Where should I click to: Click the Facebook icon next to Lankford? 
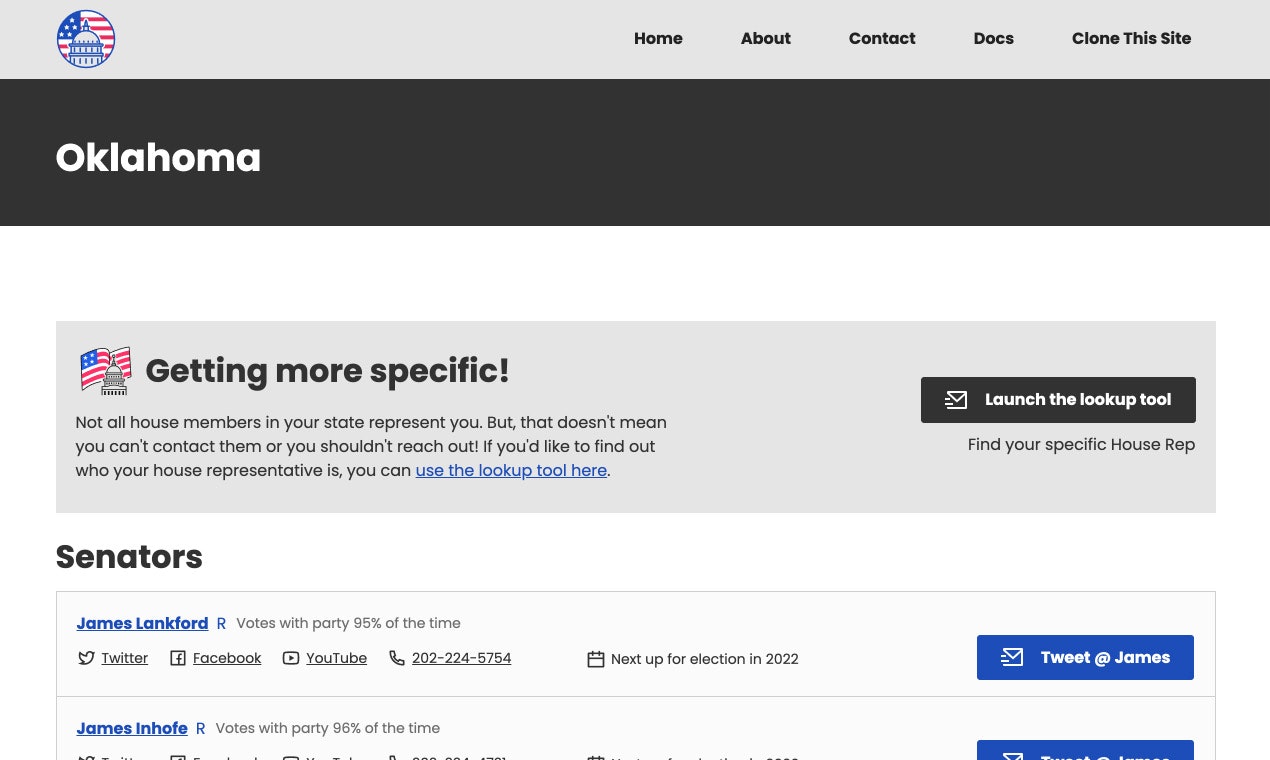[178, 658]
